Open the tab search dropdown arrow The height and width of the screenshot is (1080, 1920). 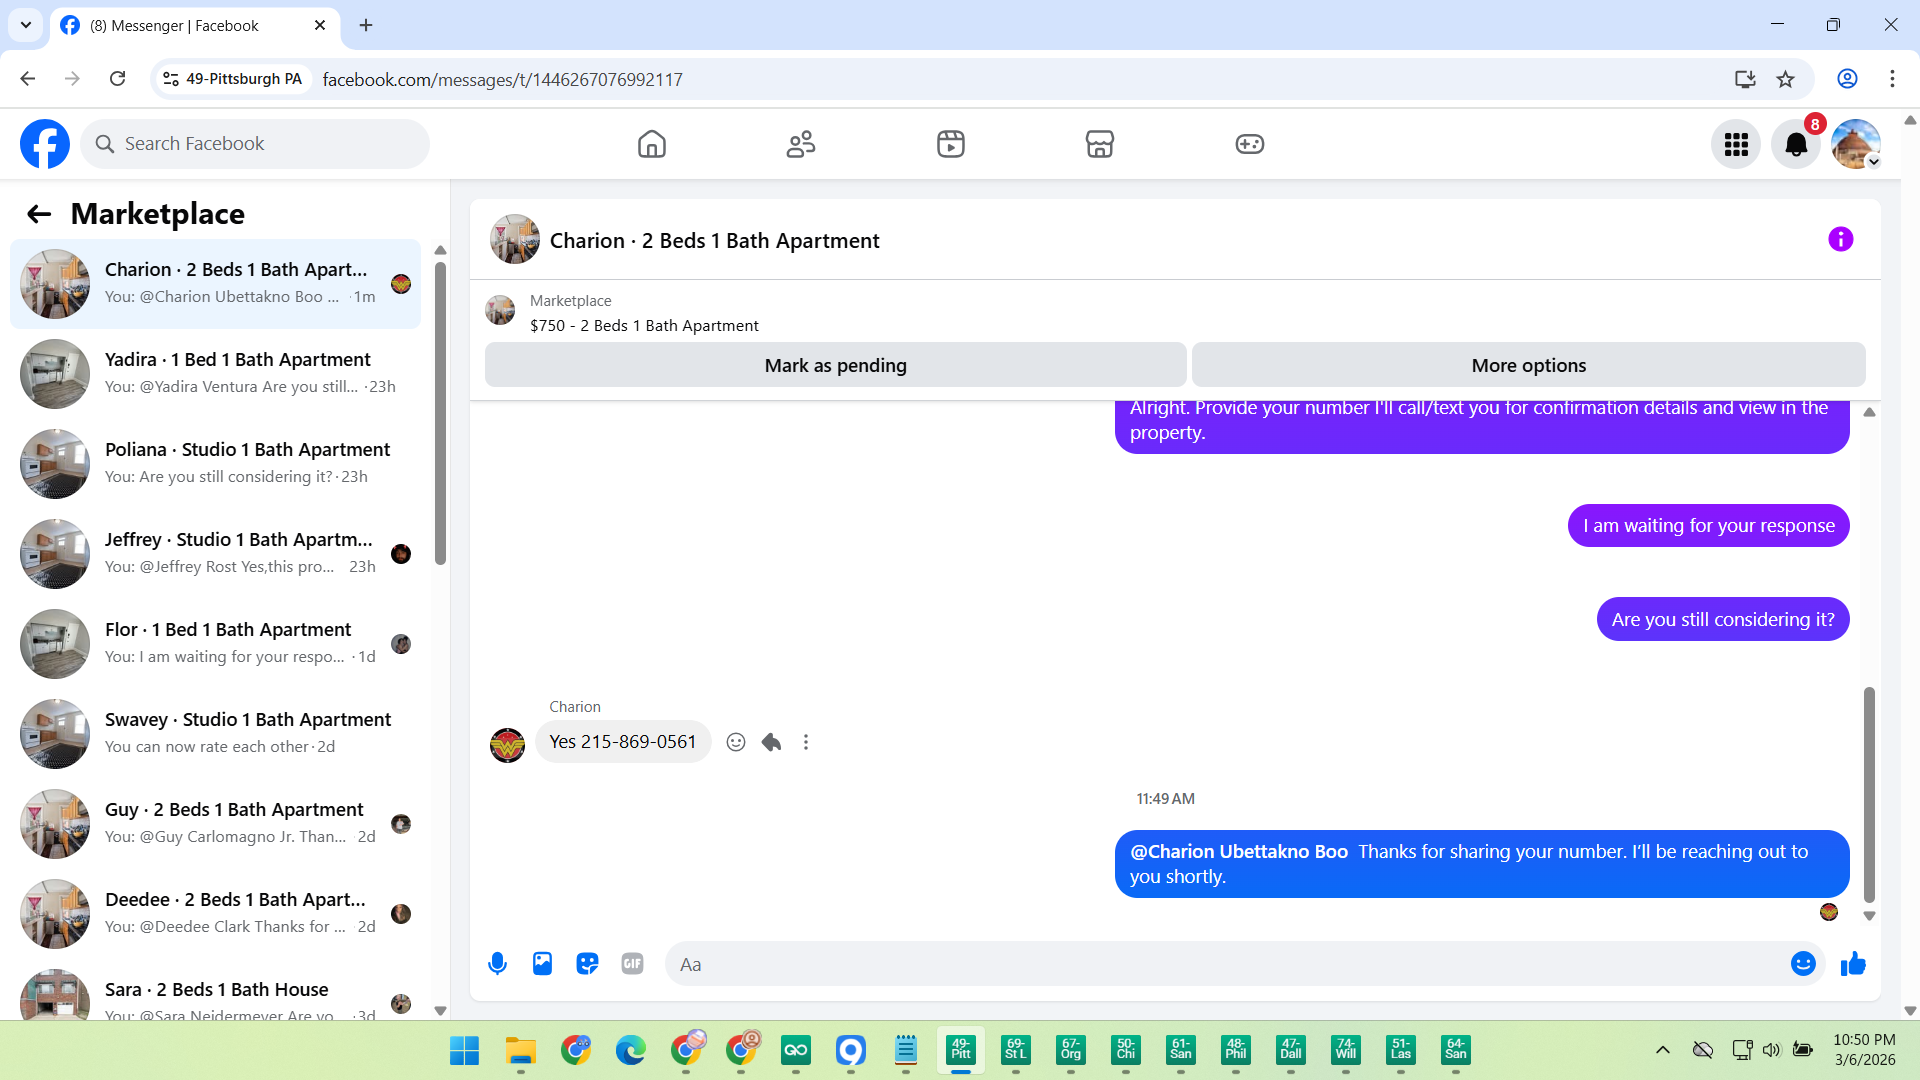(x=26, y=25)
